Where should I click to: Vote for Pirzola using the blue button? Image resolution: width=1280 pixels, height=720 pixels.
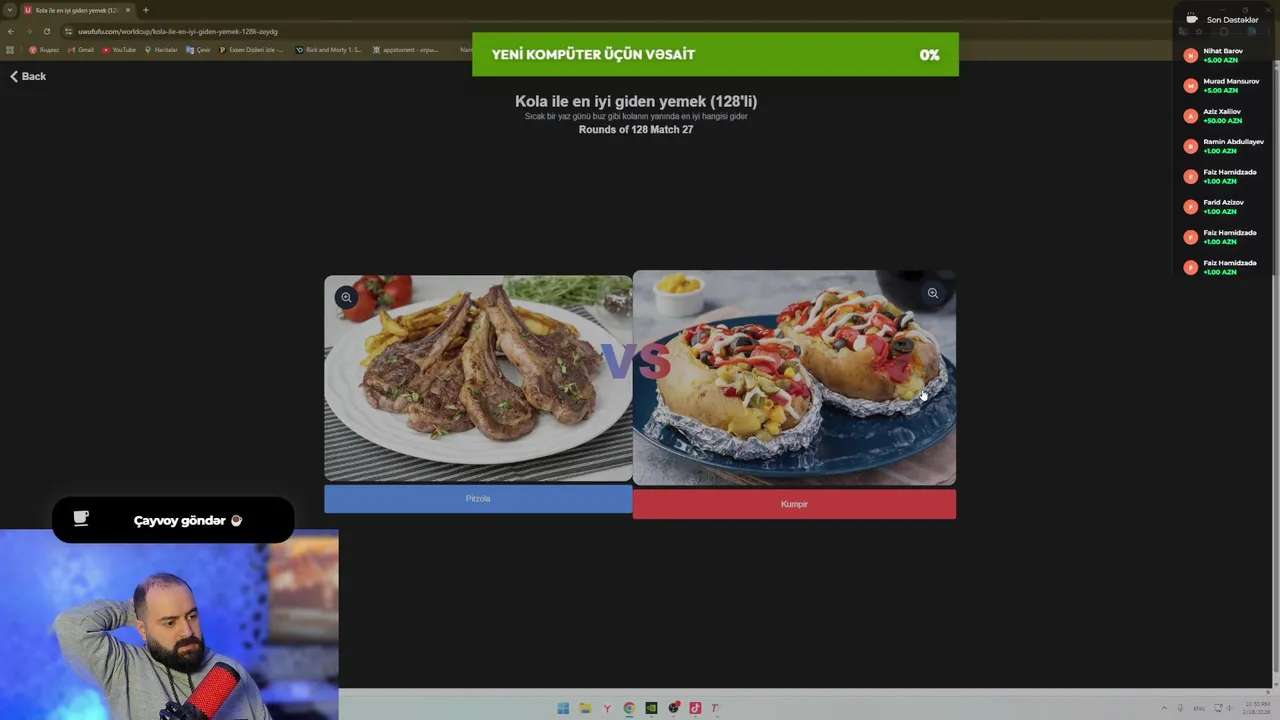tap(478, 499)
